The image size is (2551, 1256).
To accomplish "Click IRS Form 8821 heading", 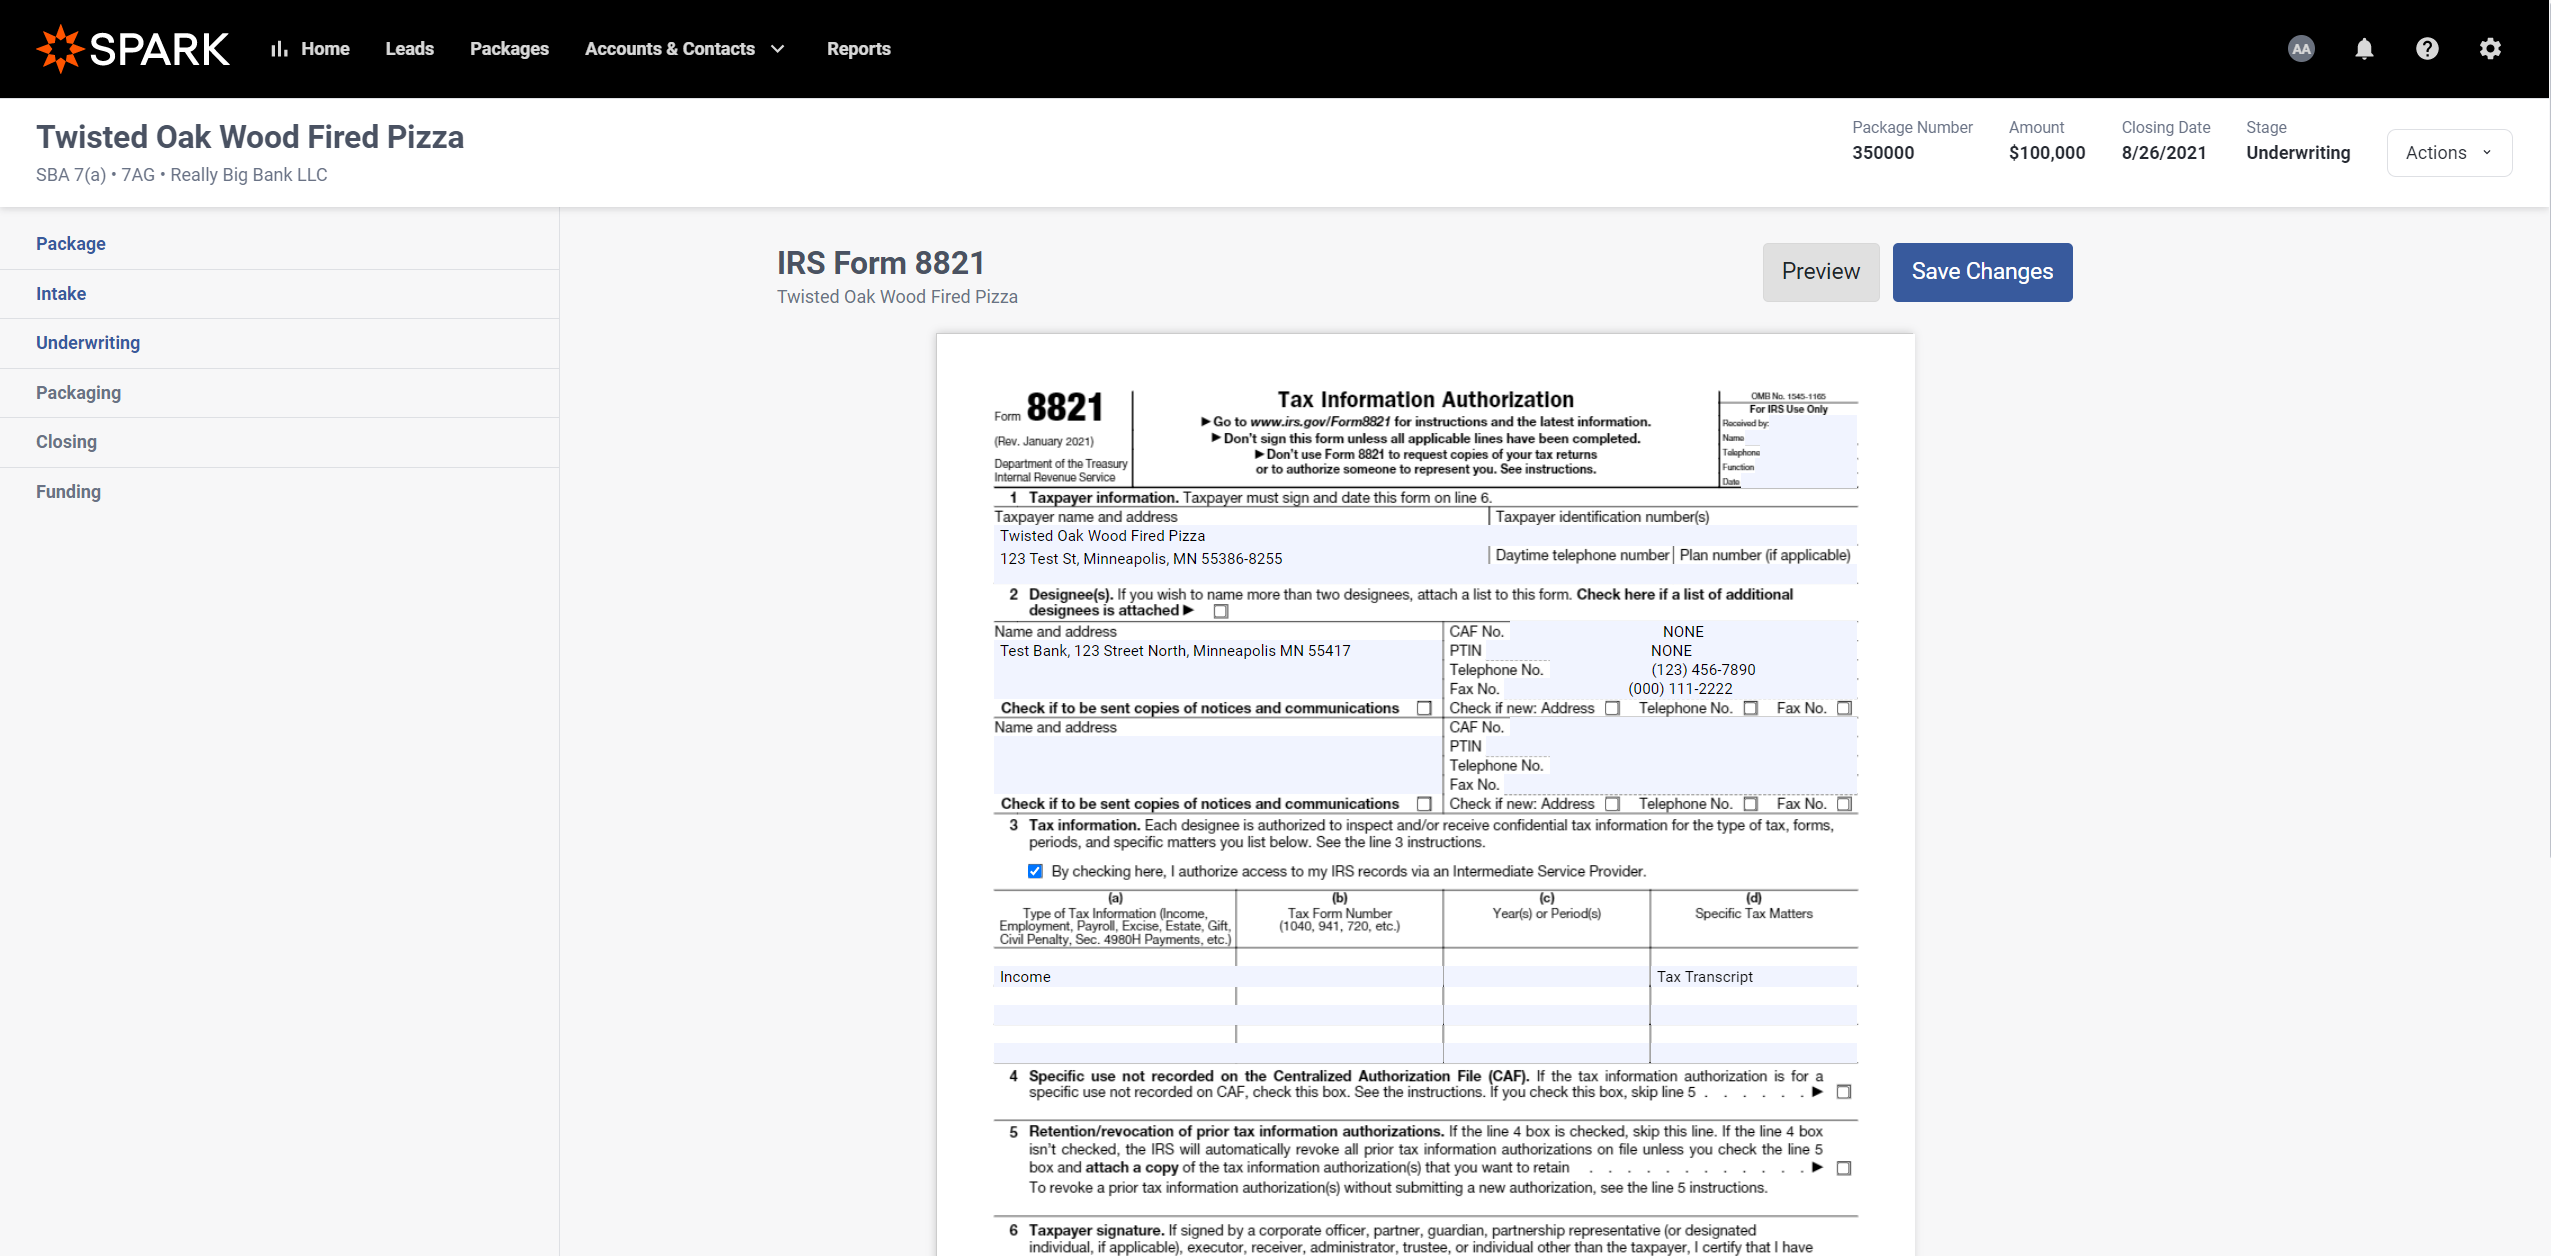I will [881, 263].
